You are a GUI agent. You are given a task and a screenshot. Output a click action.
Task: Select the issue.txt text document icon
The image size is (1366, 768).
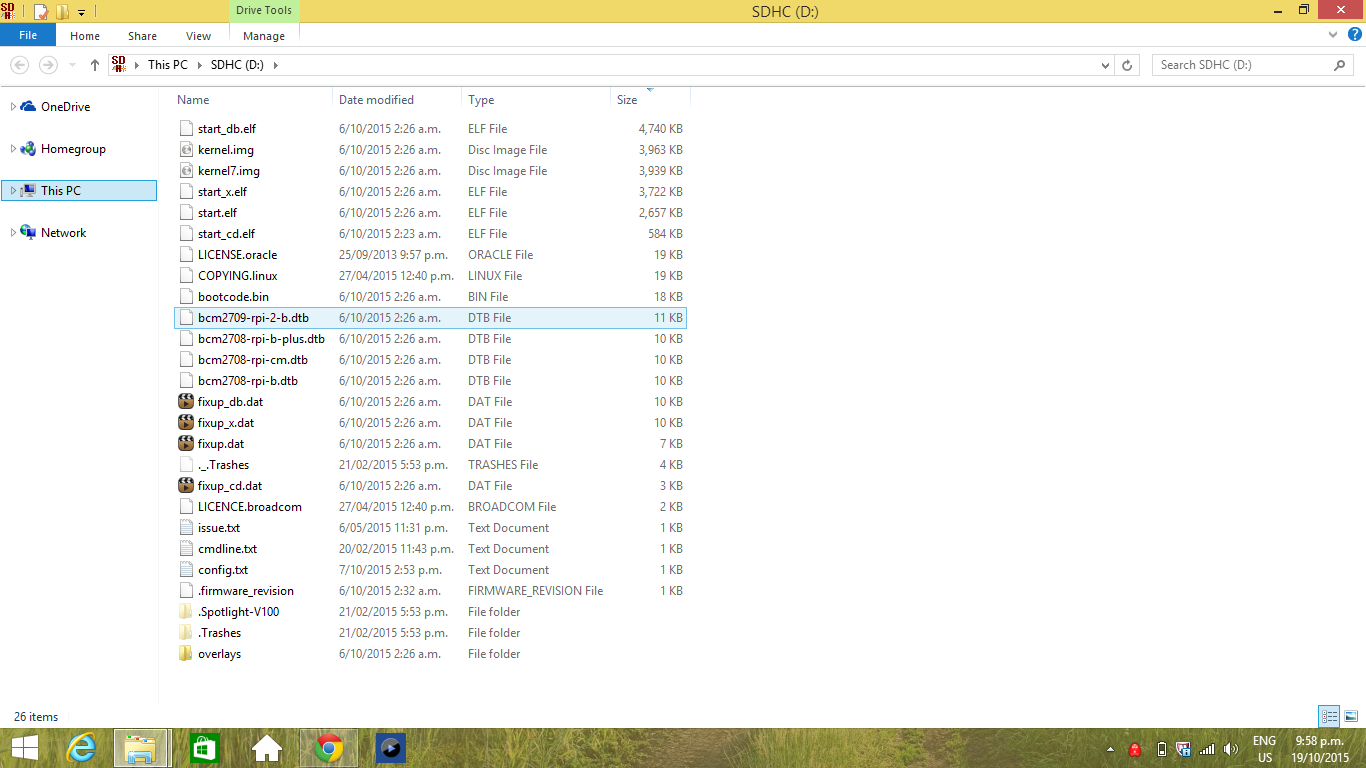point(185,528)
